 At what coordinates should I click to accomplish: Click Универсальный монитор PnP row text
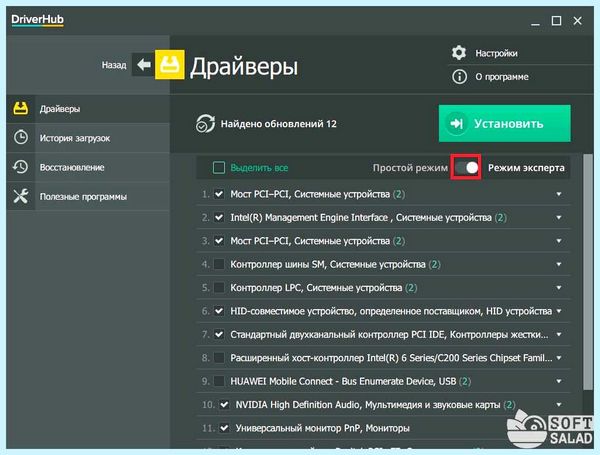323,428
